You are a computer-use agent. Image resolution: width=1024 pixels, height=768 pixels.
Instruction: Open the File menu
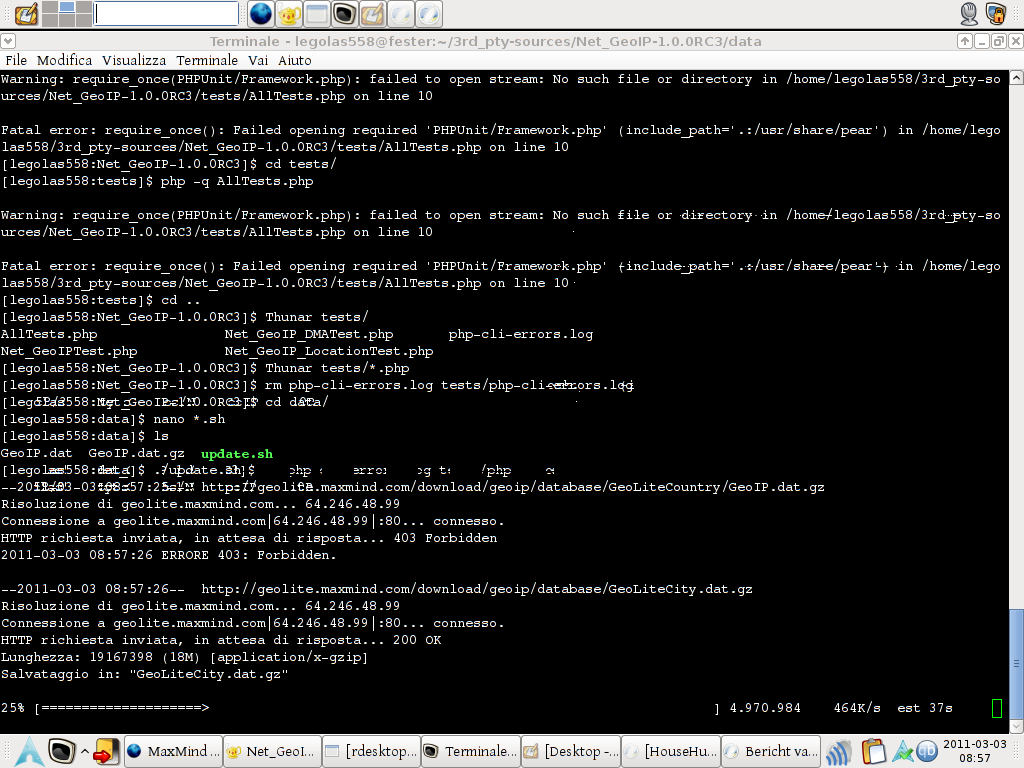coord(16,60)
